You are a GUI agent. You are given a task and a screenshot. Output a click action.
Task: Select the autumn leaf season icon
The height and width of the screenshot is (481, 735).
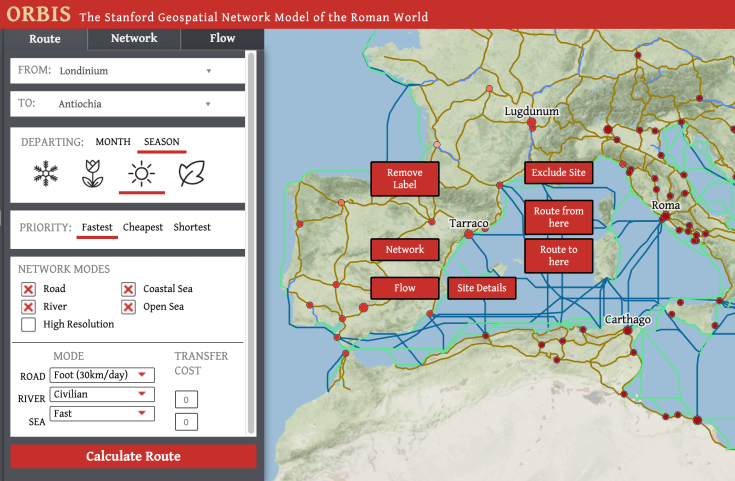pyautogui.click(x=190, y=174)
